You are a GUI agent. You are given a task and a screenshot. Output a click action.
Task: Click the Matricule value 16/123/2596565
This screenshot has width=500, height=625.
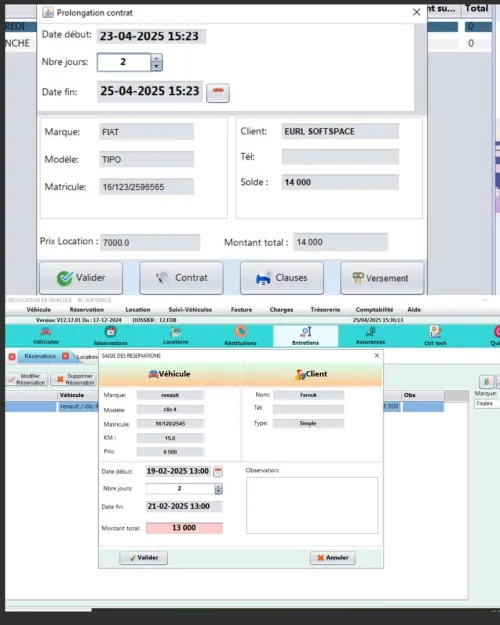point(146,187)
